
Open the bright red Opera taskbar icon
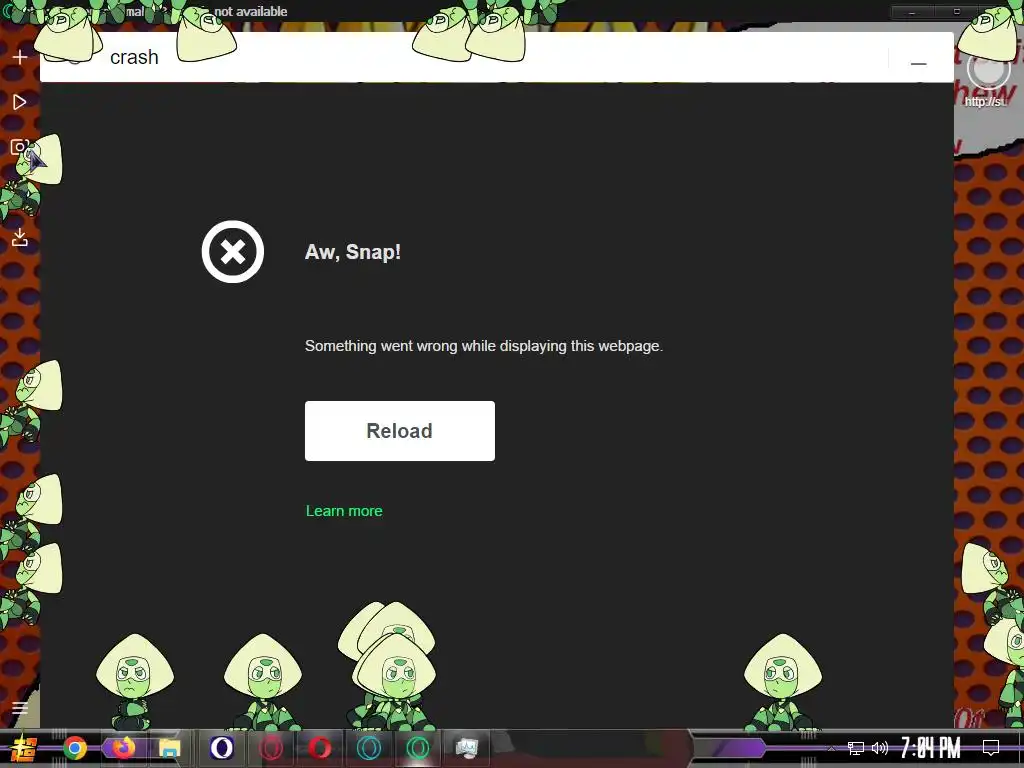click(320, 748)
